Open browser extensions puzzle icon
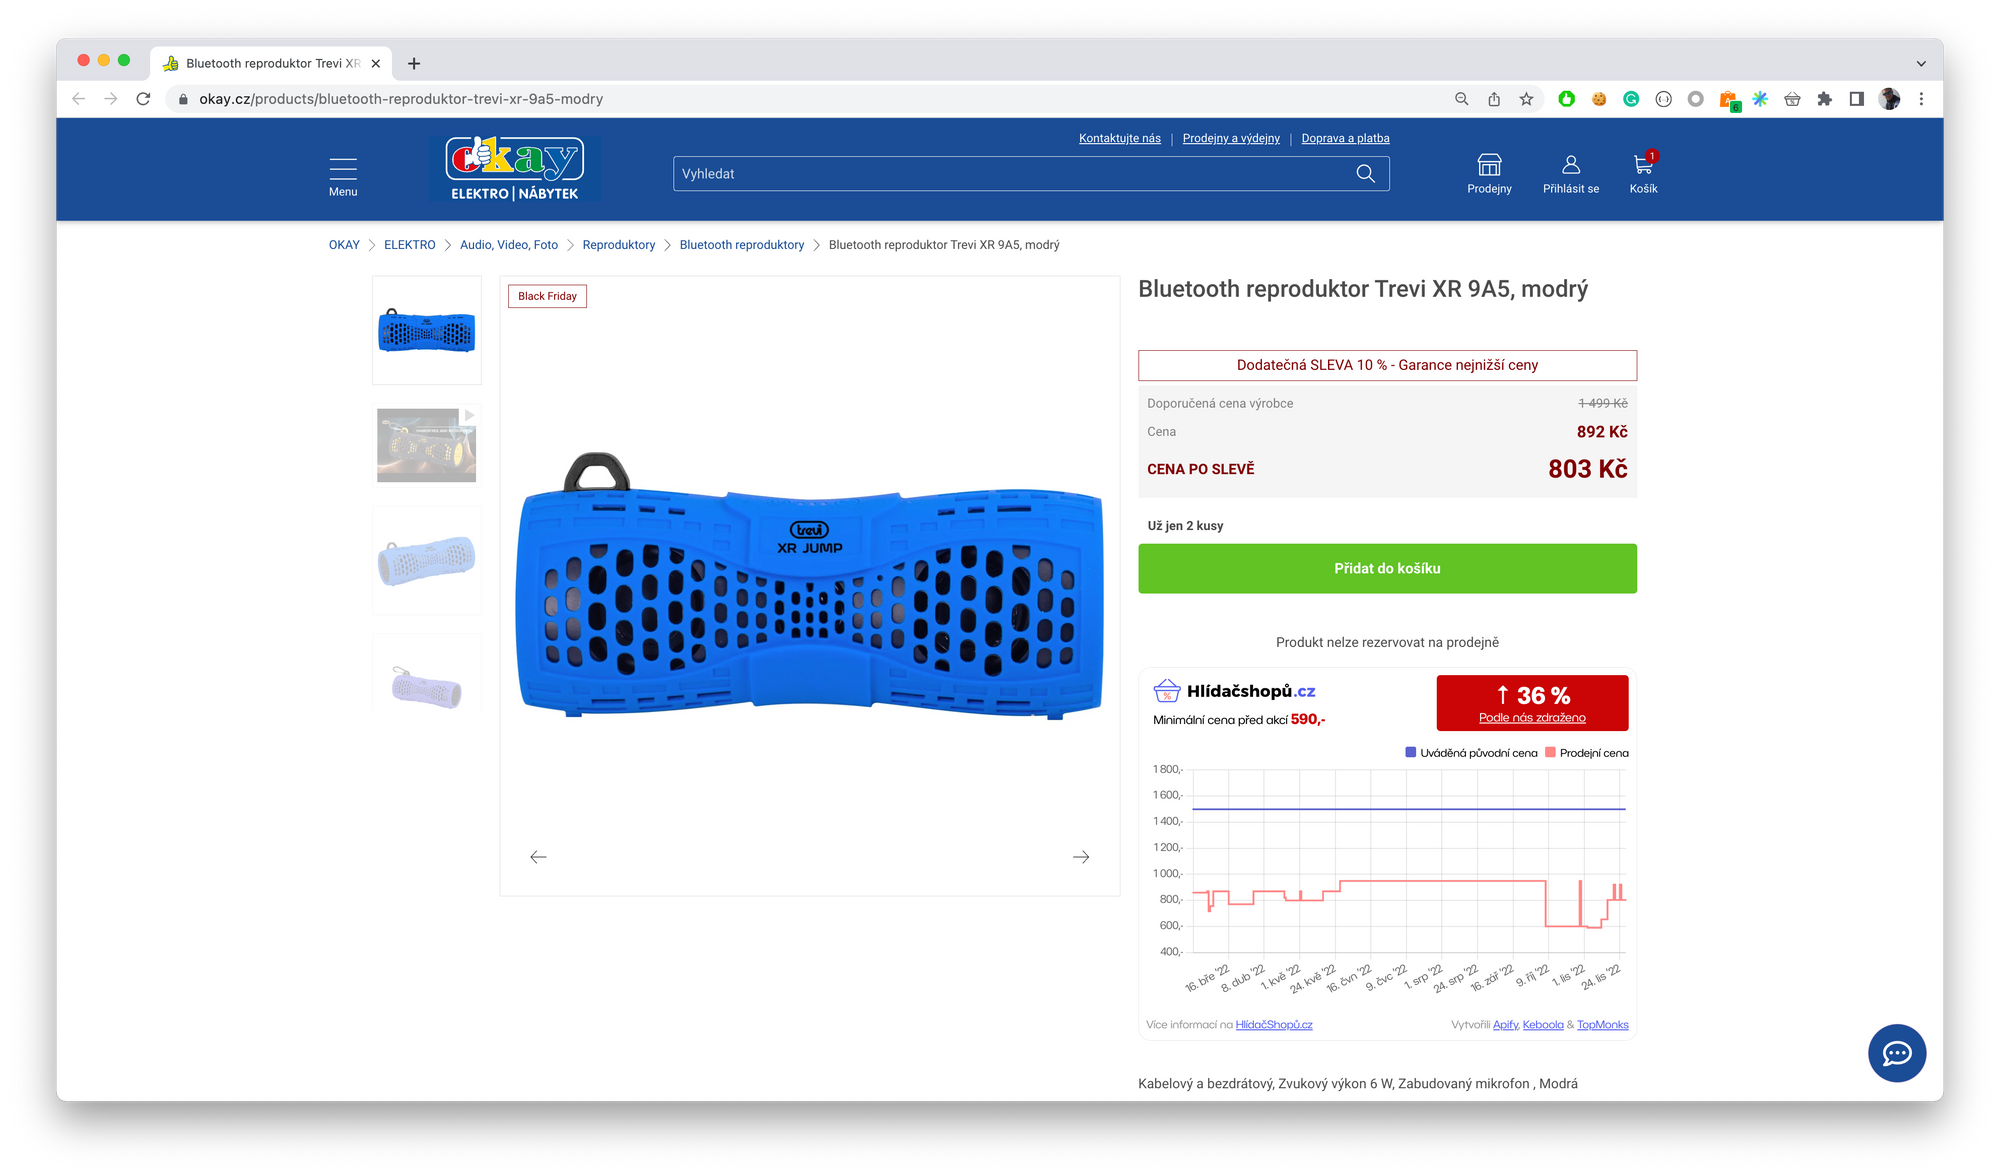 point(1824,99)
